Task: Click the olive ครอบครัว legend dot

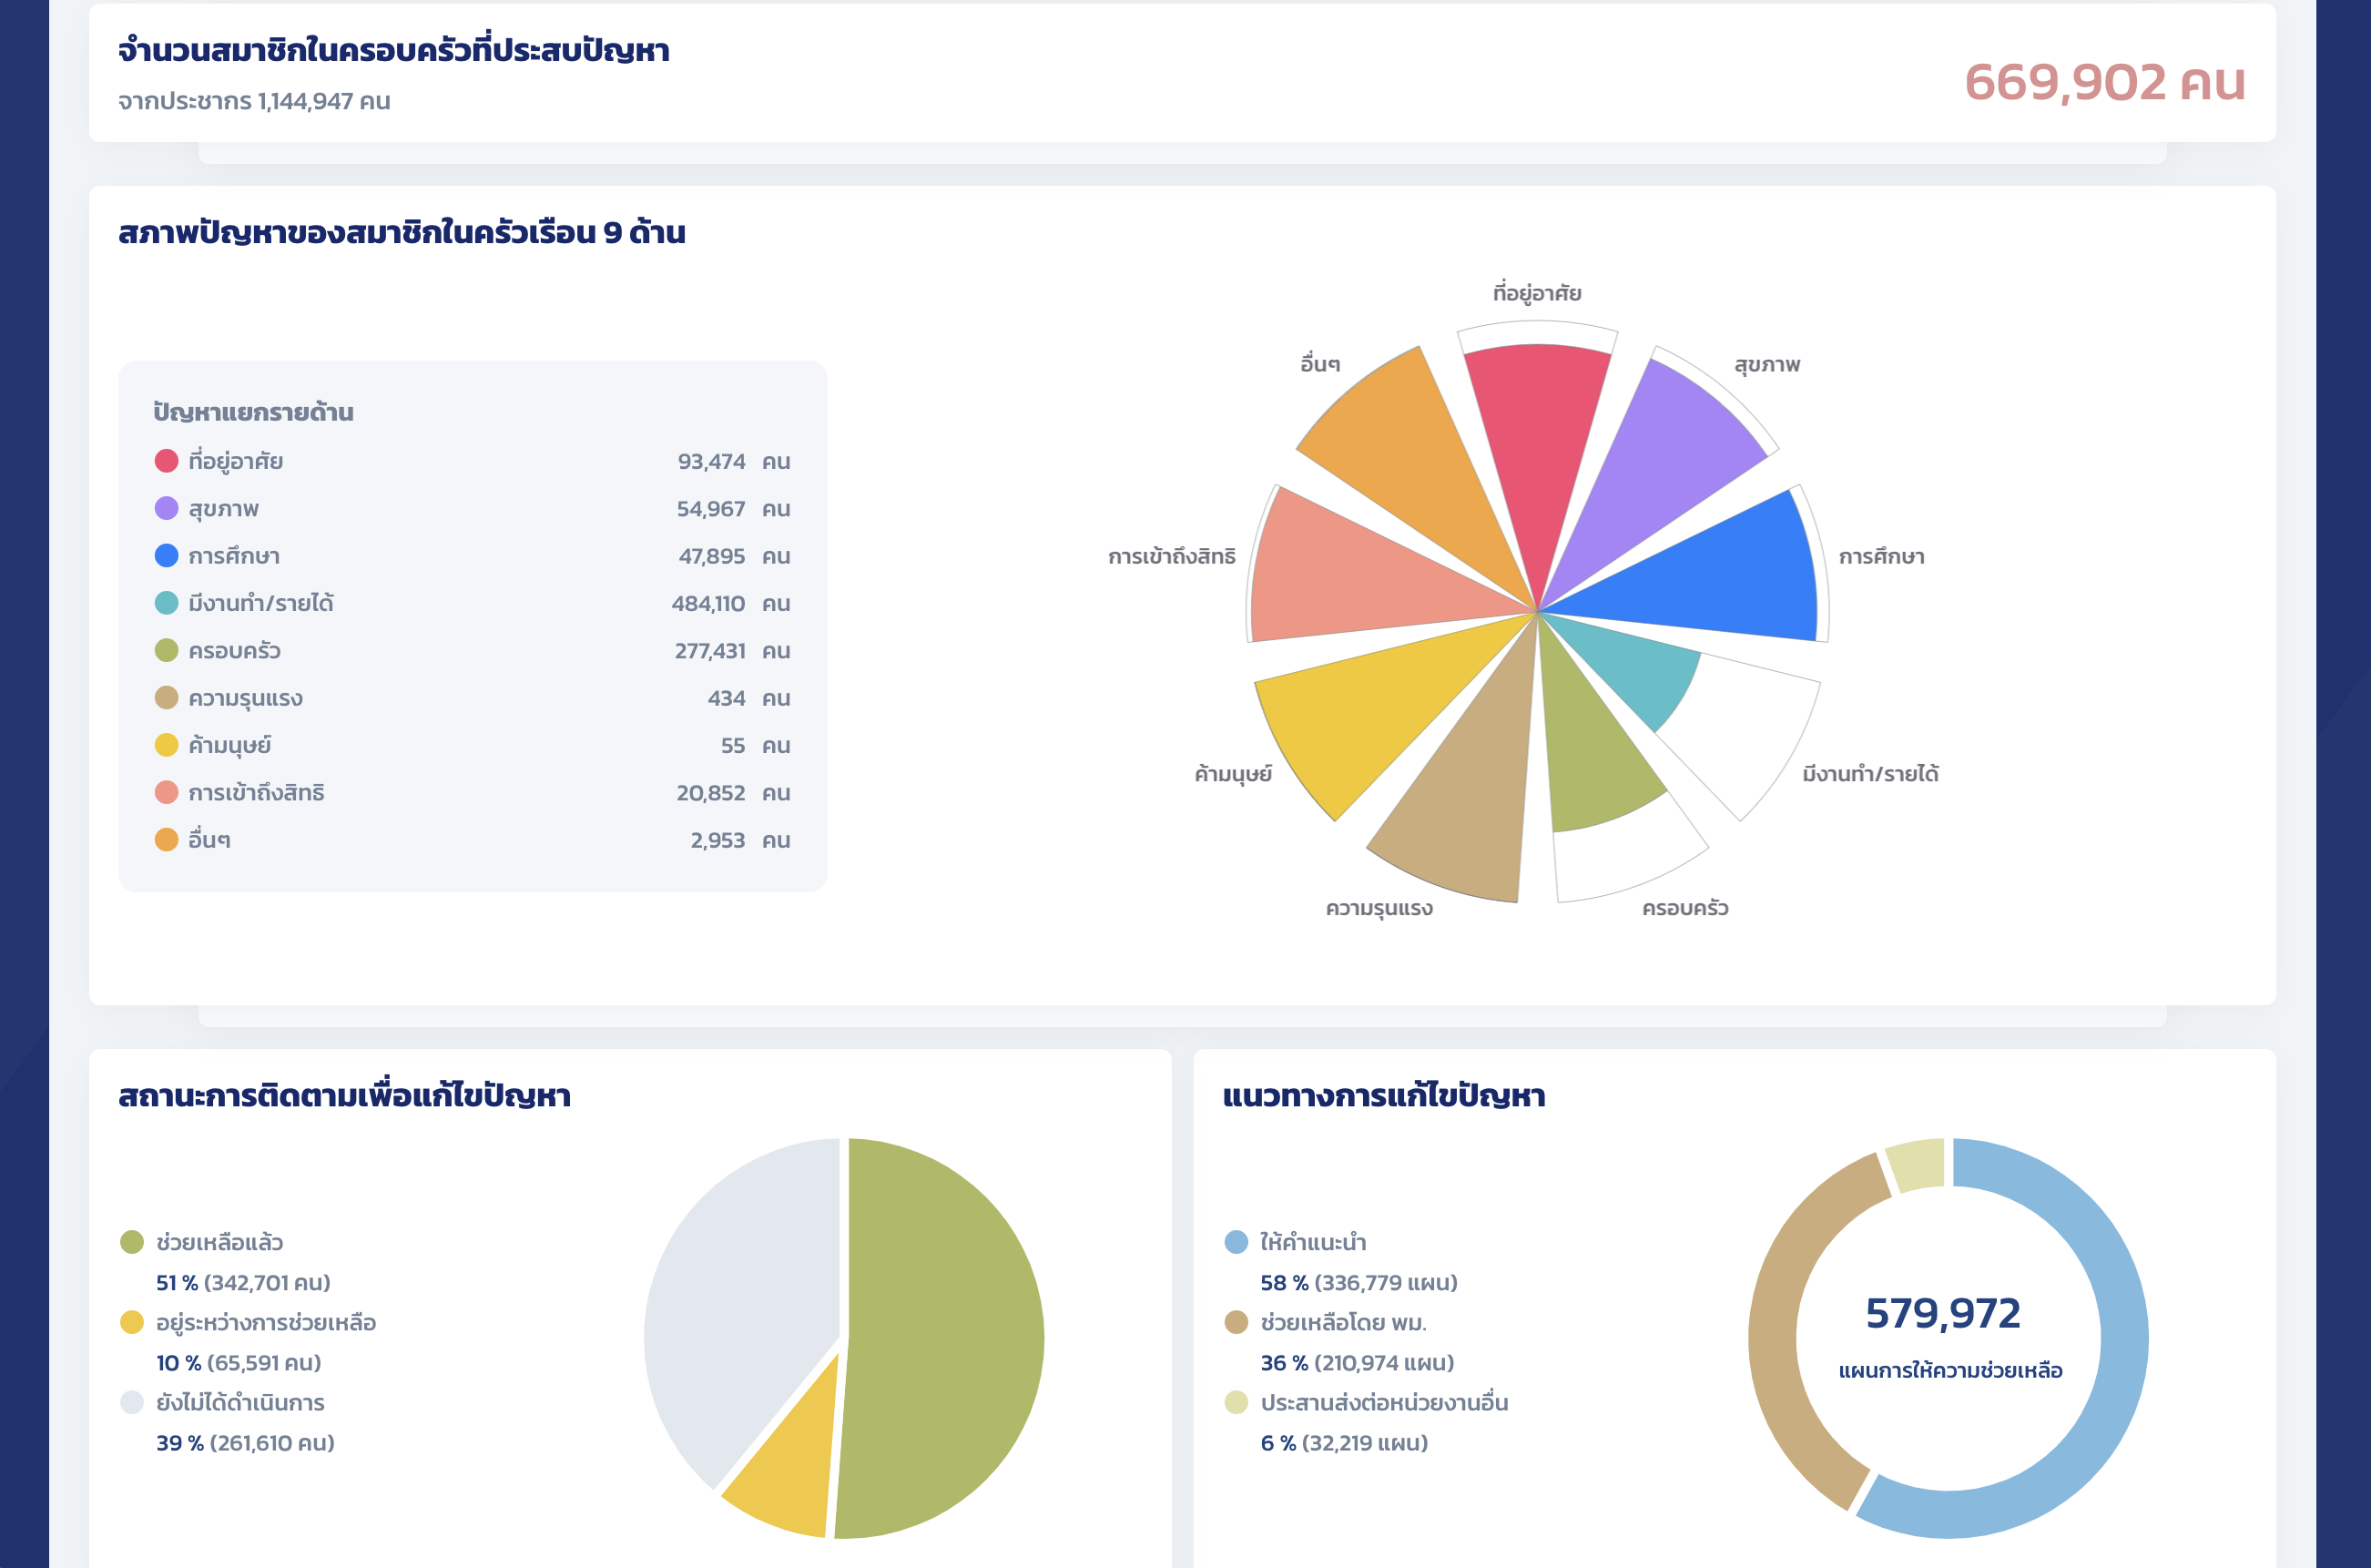Action: pyautogui.click(x=166, y=650)
